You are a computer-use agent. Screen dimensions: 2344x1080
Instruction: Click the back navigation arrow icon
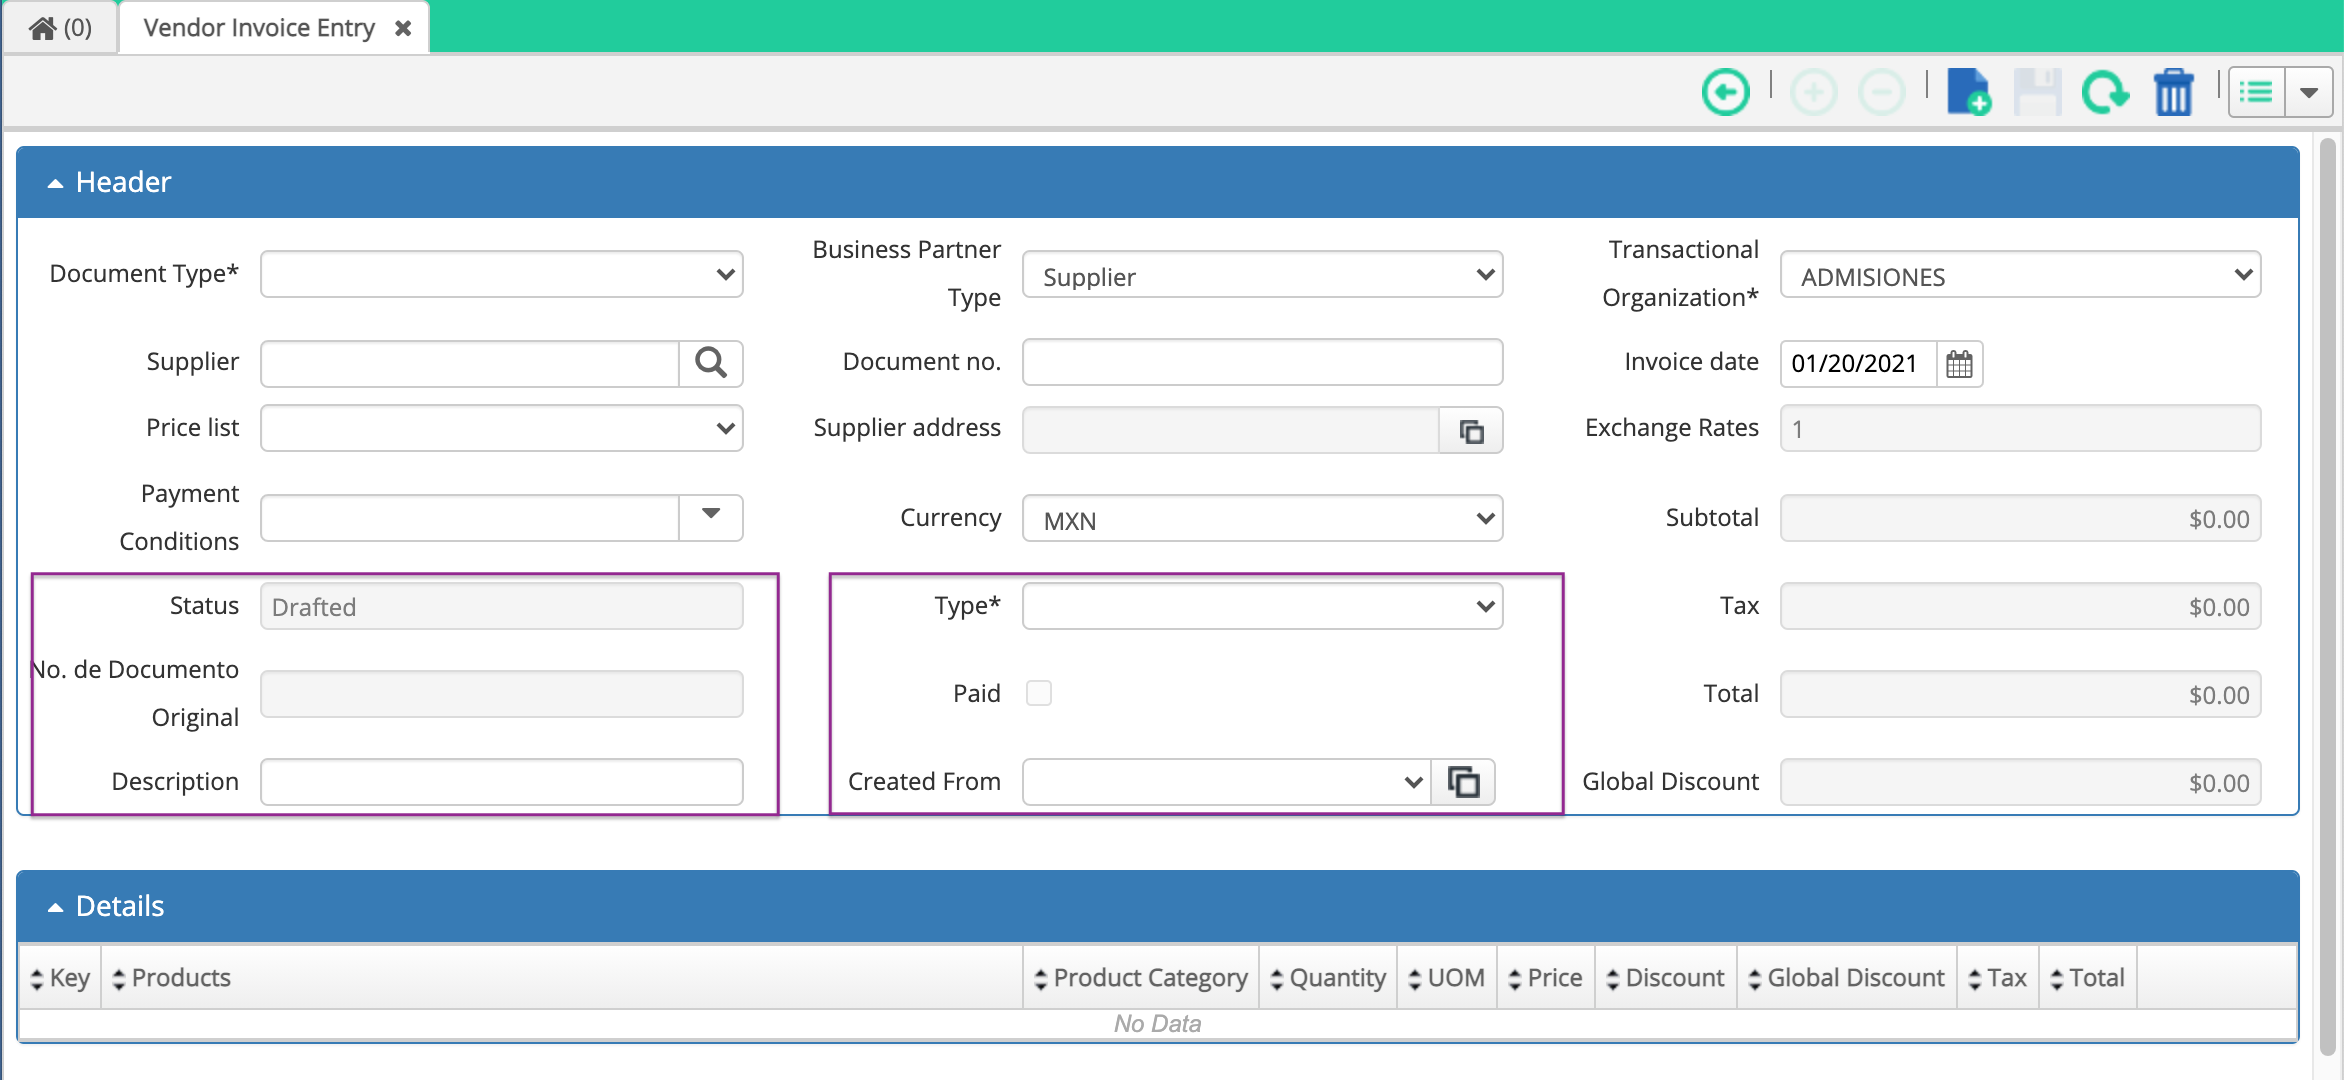point(1725,91)
